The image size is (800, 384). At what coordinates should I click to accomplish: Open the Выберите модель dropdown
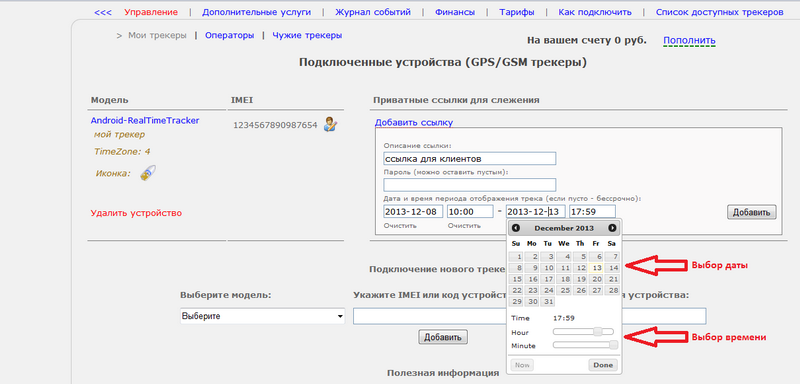pyautogui.click(x=263, y=316)
